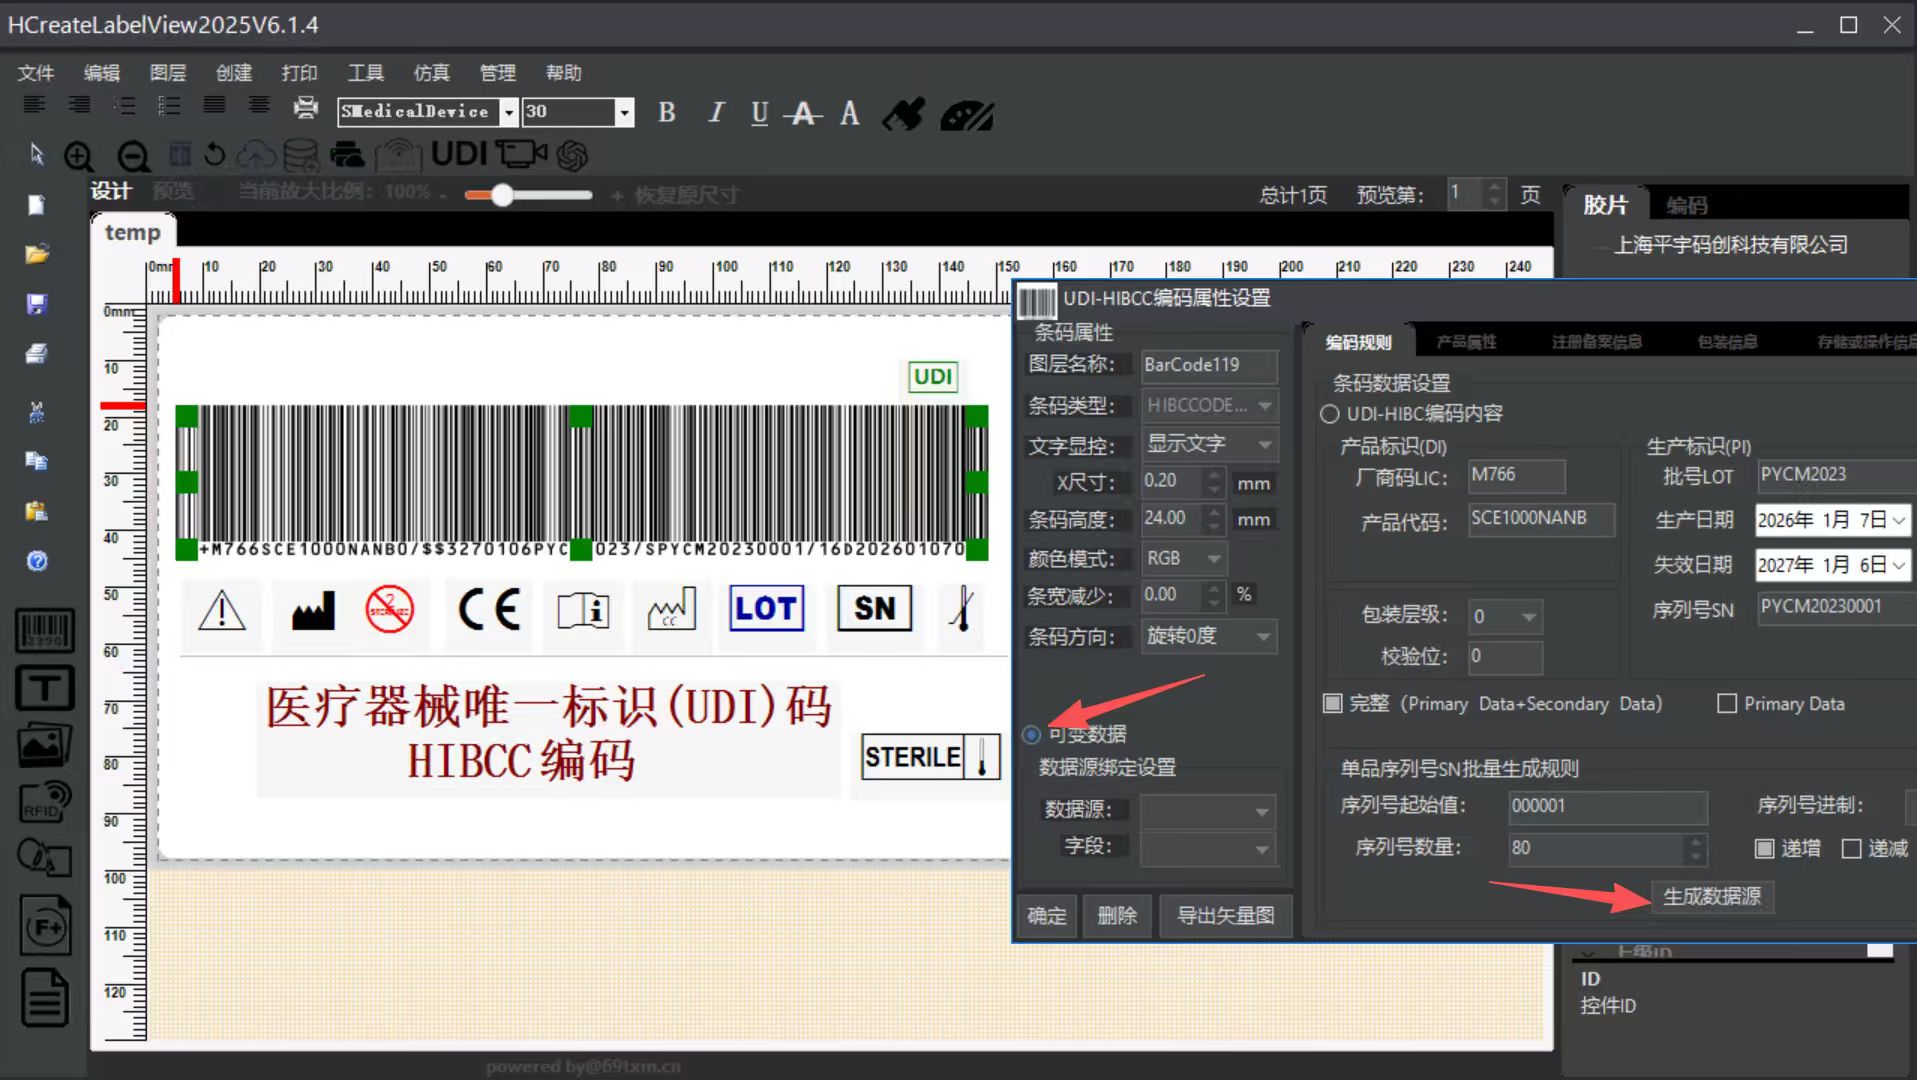The image size is (1917, 1080).
Task: Toggle the 完整 Primary+Secondary Data checkbox
Action: tap(1332, 704)
